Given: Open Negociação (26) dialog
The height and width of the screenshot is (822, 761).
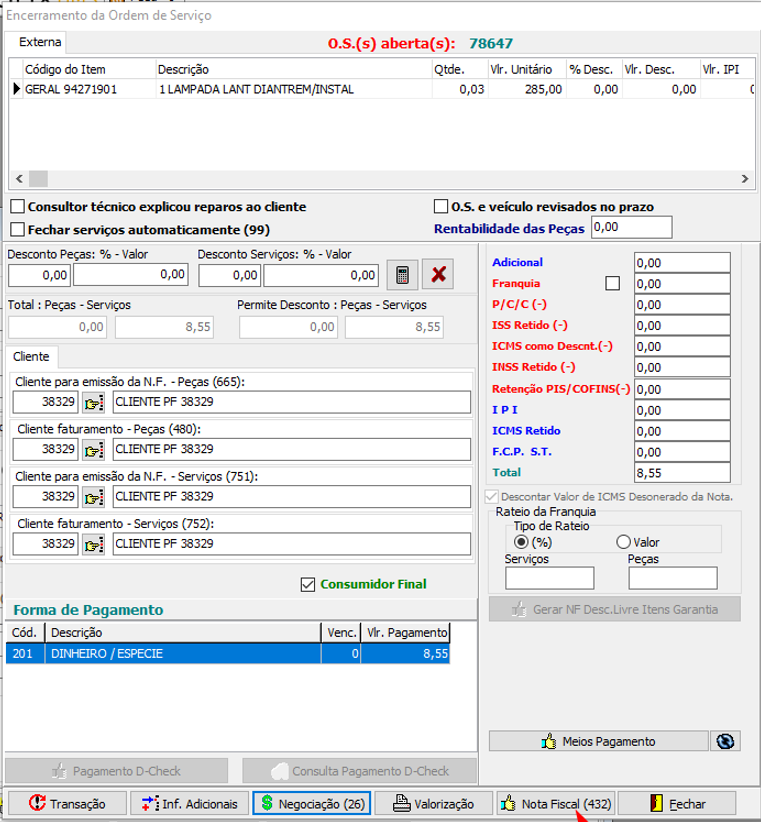Looking at the screenshot, I should pyautogui.click(x=311, y=803).
